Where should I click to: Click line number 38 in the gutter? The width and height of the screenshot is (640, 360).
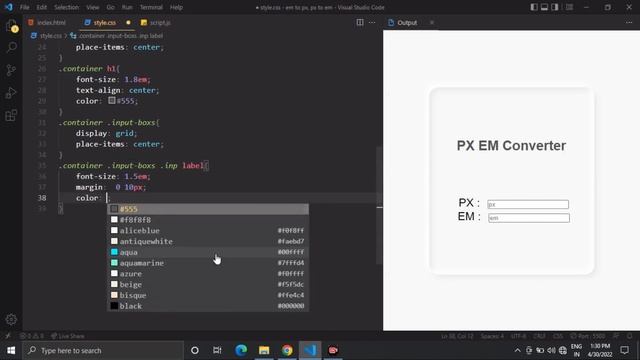(42, 198)
